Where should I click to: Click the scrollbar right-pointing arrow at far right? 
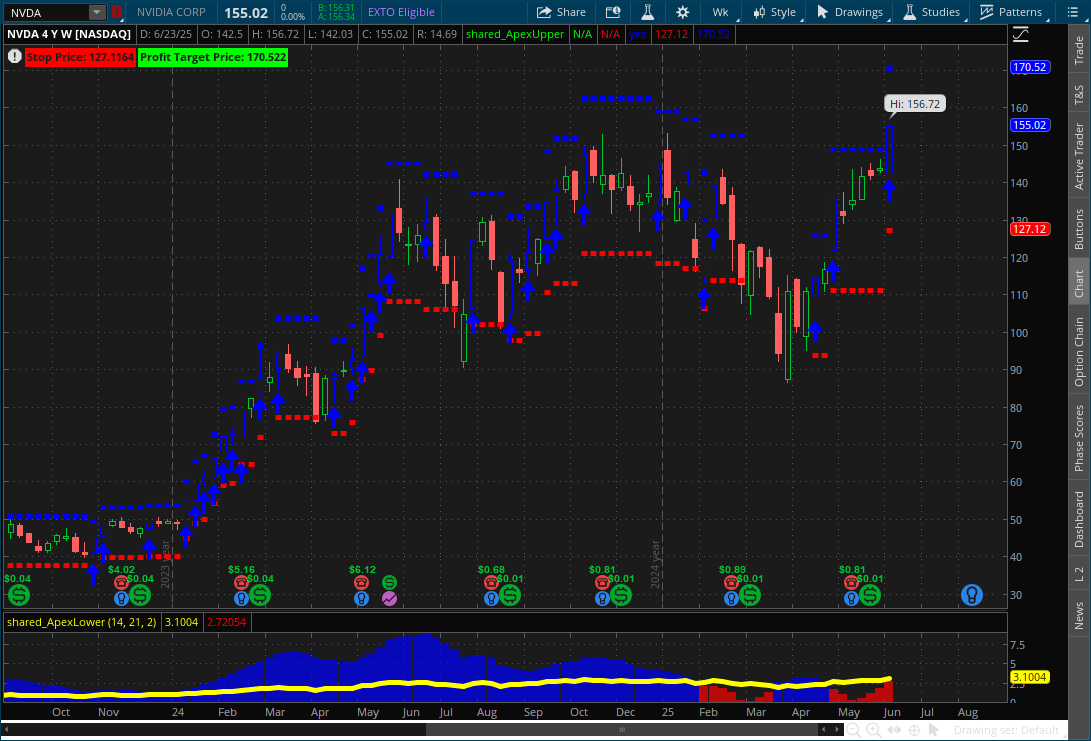[x=837, y=729]
